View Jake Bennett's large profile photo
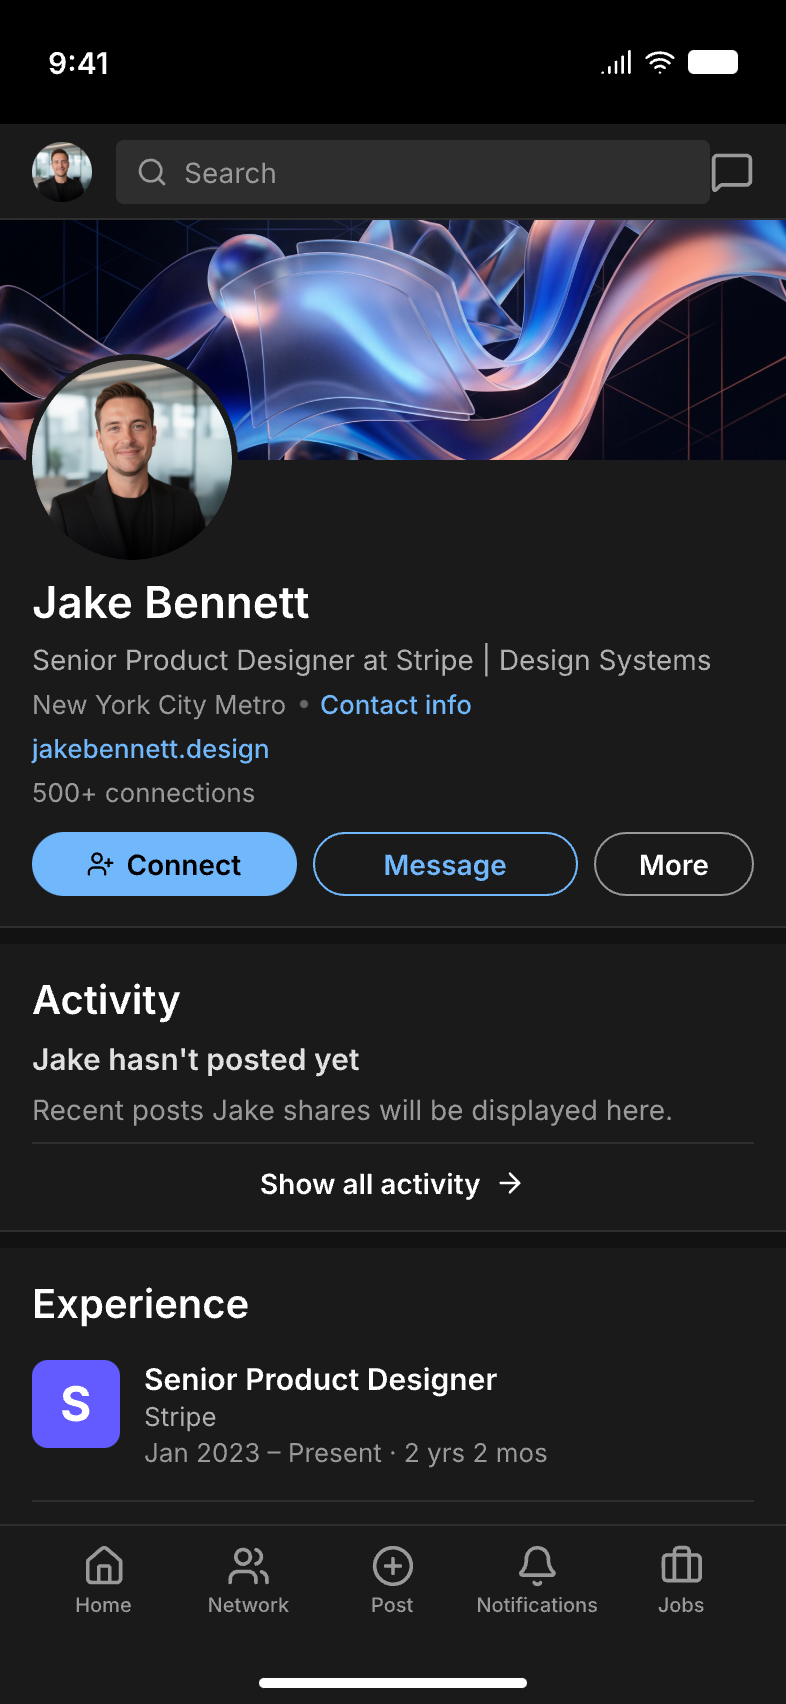Screen dimensions: 786x1704 tap(132, 457)
